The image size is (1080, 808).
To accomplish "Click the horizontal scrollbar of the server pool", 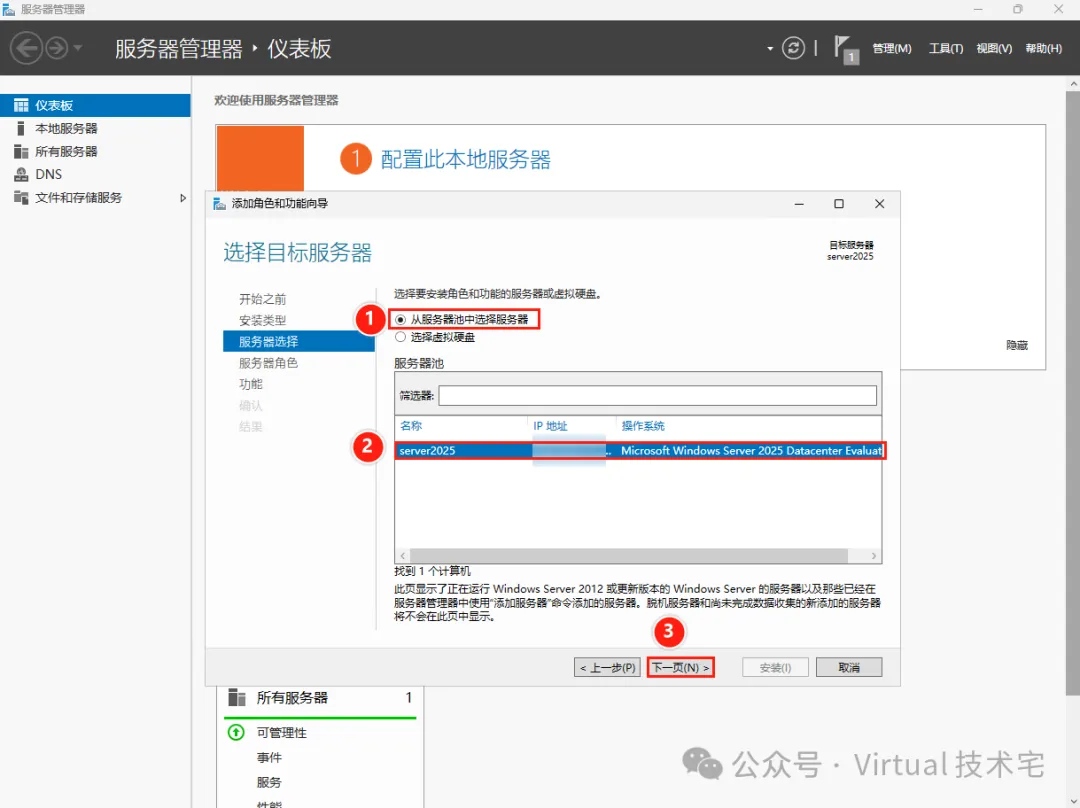I will 628,556.
